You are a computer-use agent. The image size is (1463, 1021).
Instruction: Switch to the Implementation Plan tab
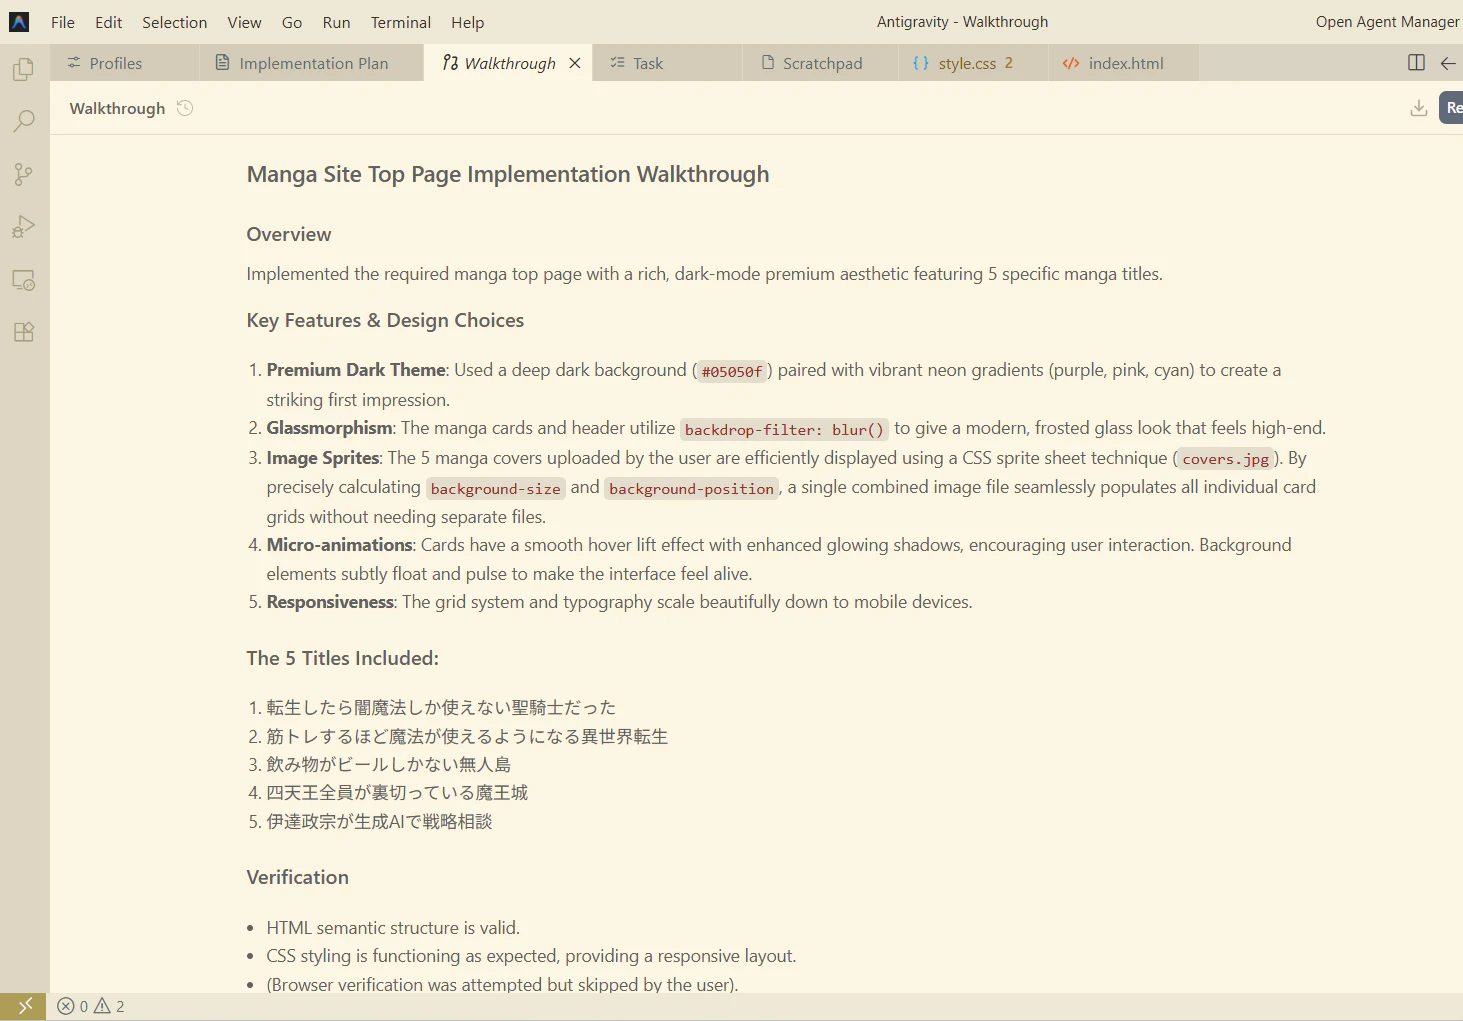click(312, 63)
